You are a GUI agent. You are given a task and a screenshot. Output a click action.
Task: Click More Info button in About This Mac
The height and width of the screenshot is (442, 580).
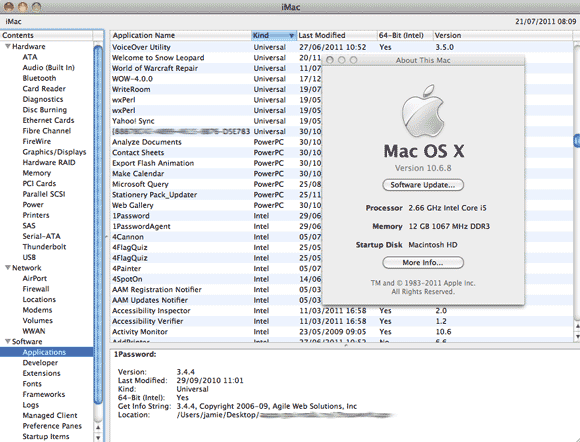(x=423, y=263)
